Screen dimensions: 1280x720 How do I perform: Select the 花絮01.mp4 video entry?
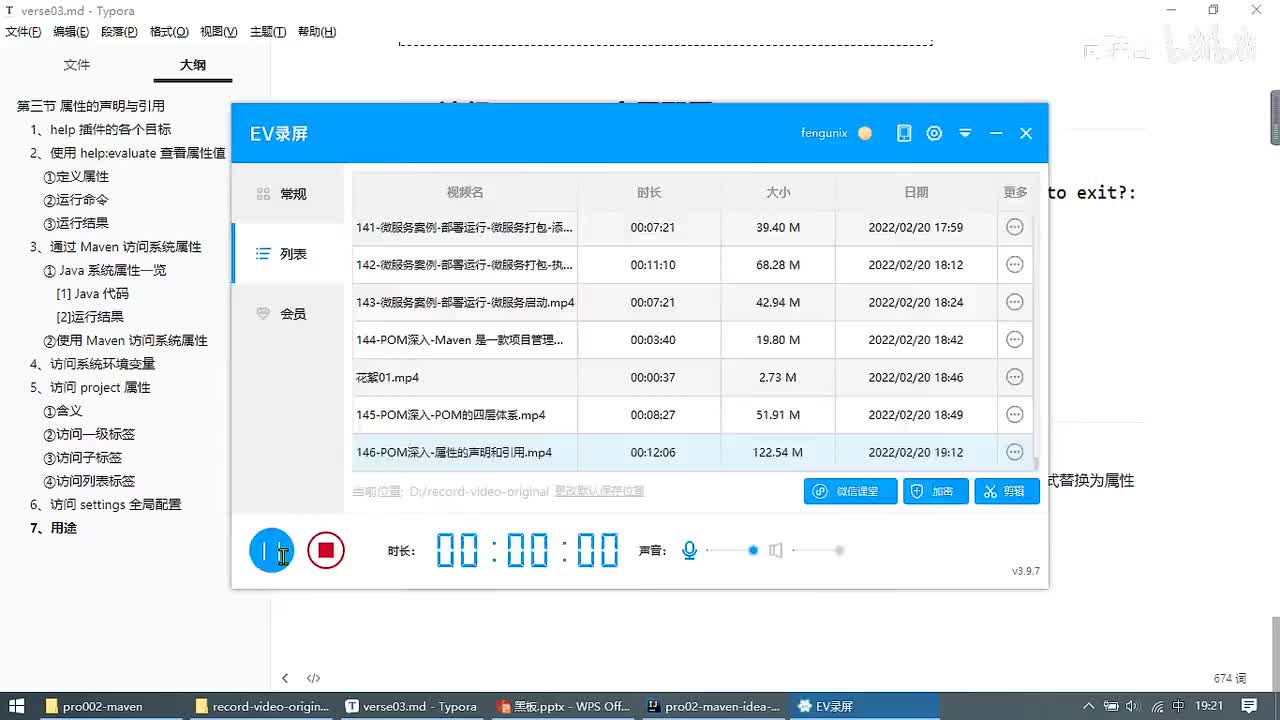coord(692,377)
